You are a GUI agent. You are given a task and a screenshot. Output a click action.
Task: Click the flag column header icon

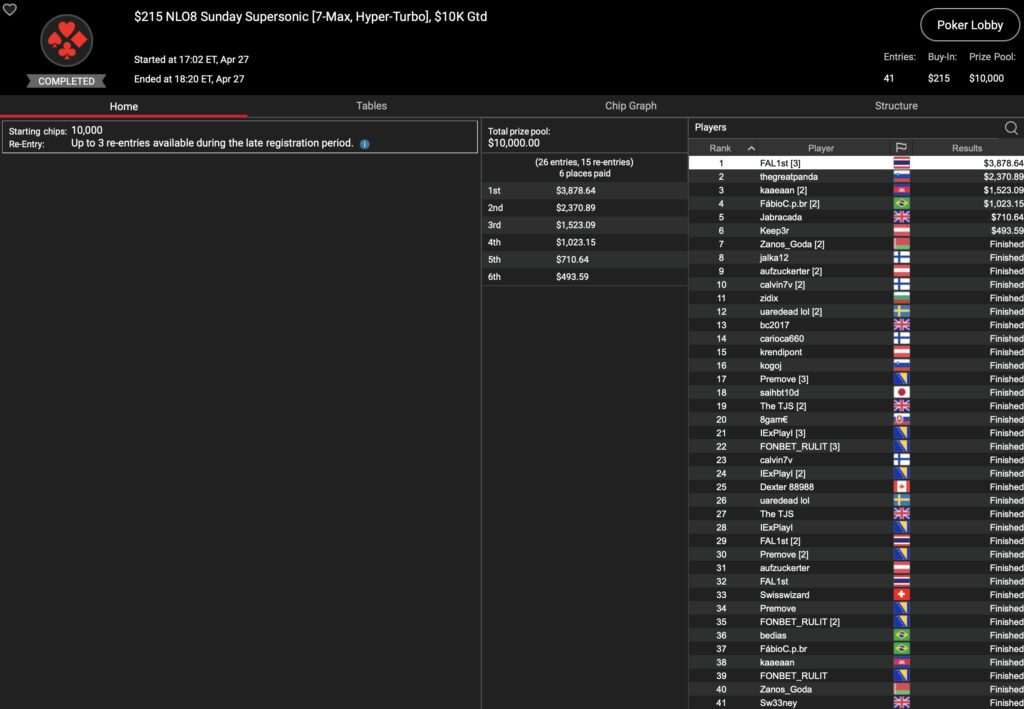tap(901, 148)
